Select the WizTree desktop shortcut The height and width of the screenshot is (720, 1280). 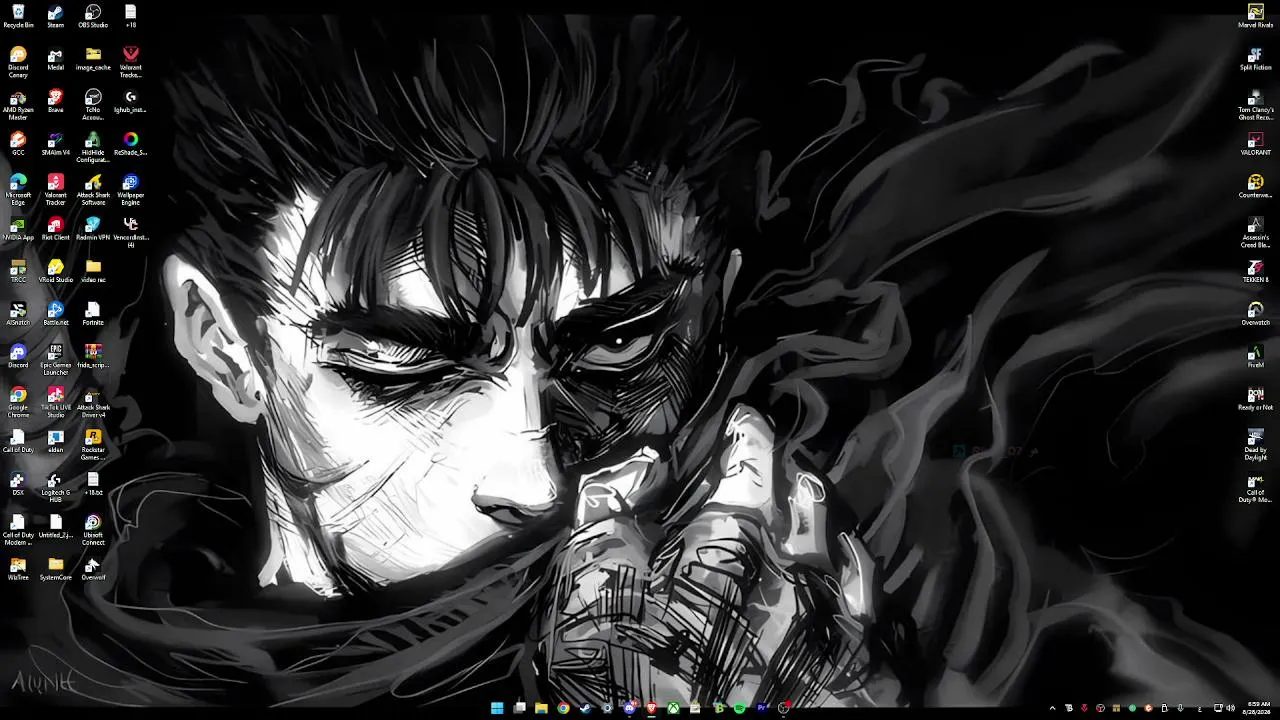[18, 569]
